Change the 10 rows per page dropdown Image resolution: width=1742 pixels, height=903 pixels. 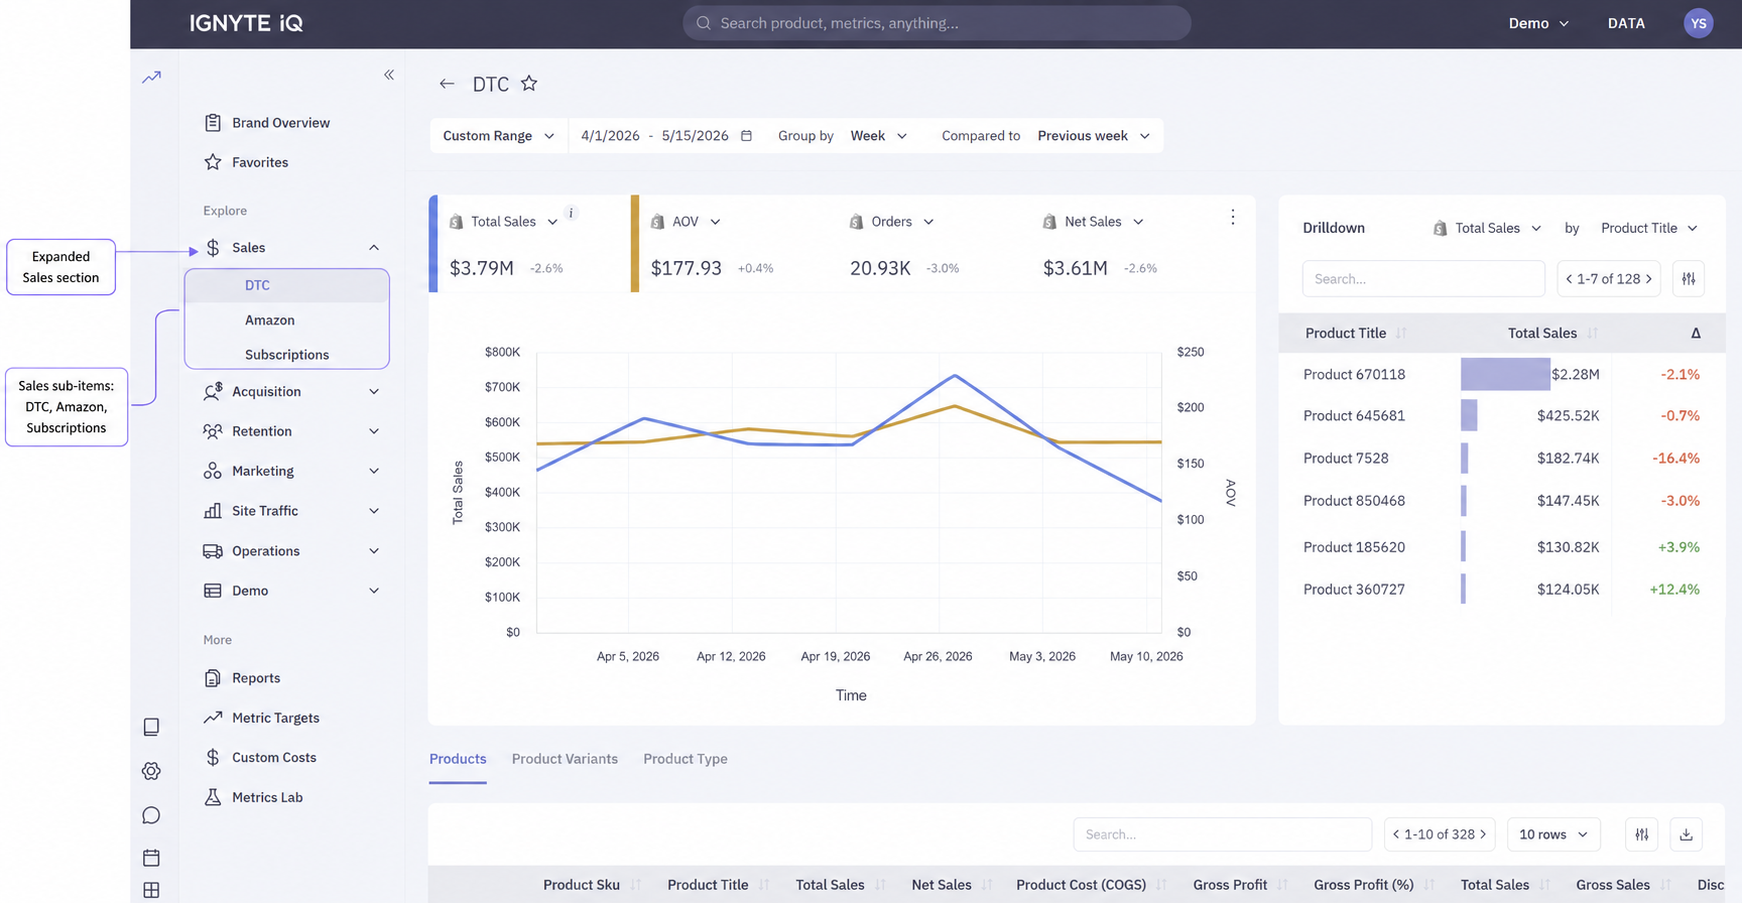pyautogui.click(x=1553, y=834)
